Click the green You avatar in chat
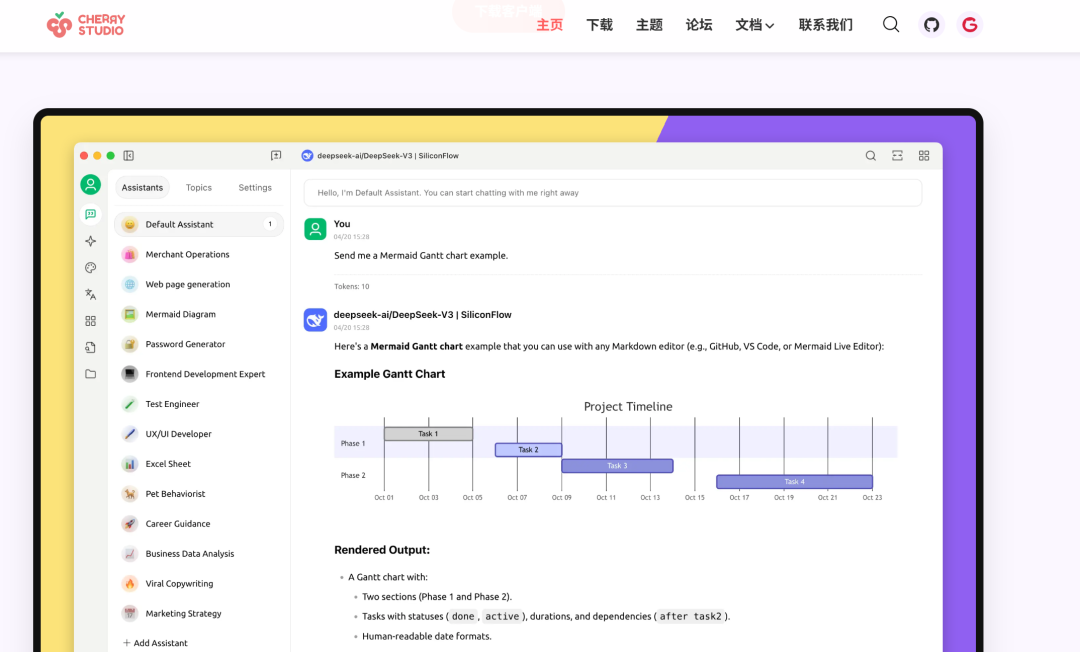The width and height of the screenshot is (1080, 652). click(315, 229)
